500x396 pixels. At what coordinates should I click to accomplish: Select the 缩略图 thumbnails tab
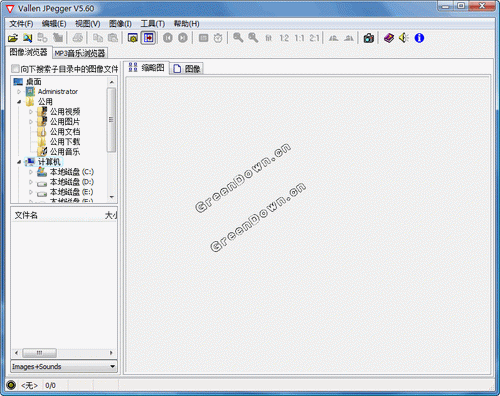click(146, 68)
